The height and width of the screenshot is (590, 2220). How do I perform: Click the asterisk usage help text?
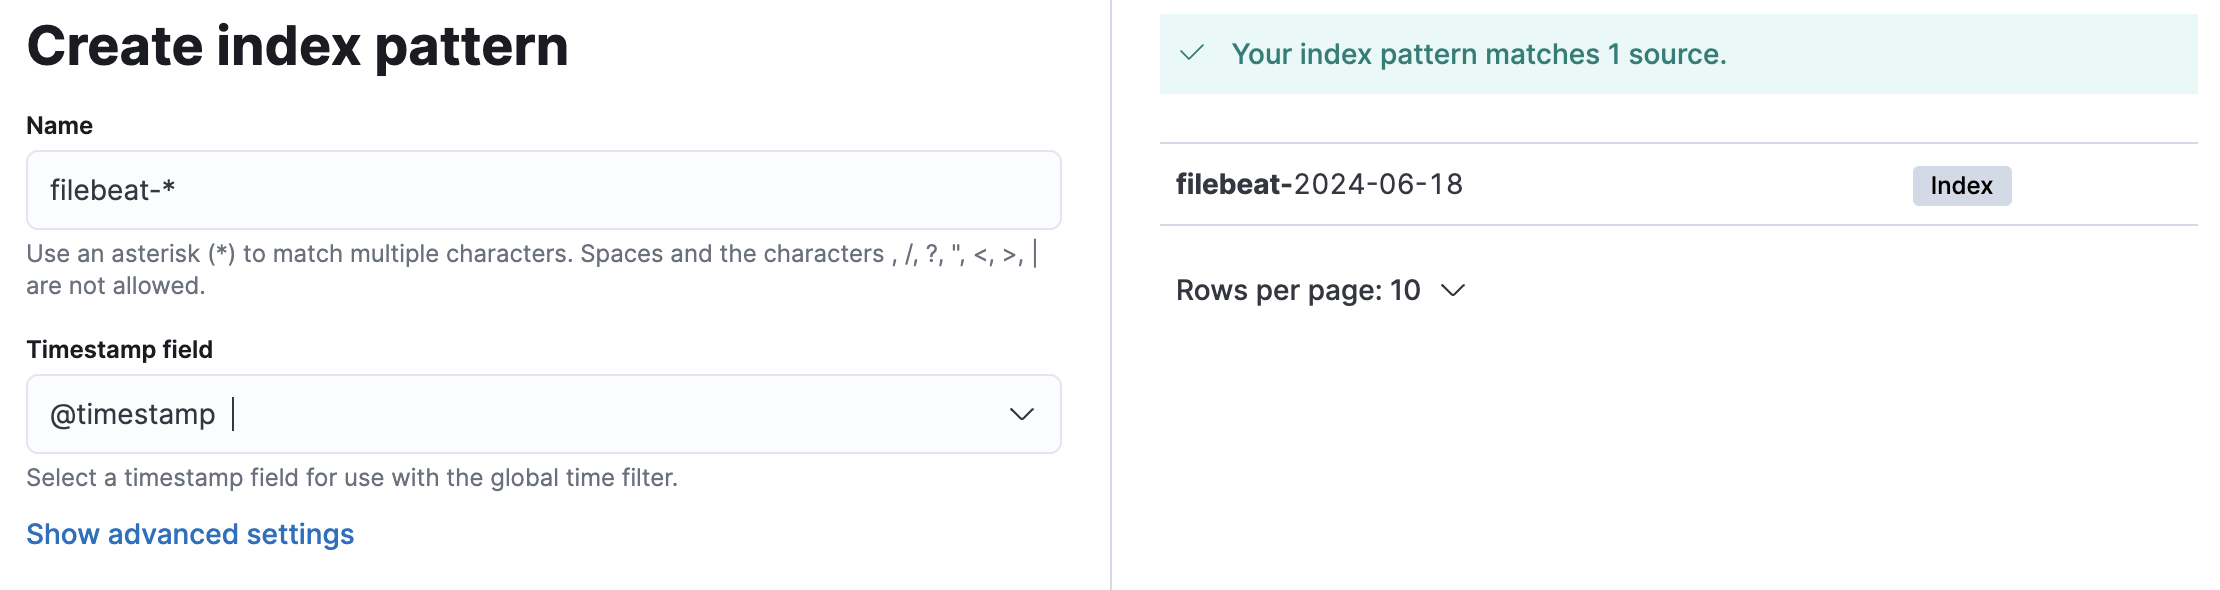coord(532,270)
